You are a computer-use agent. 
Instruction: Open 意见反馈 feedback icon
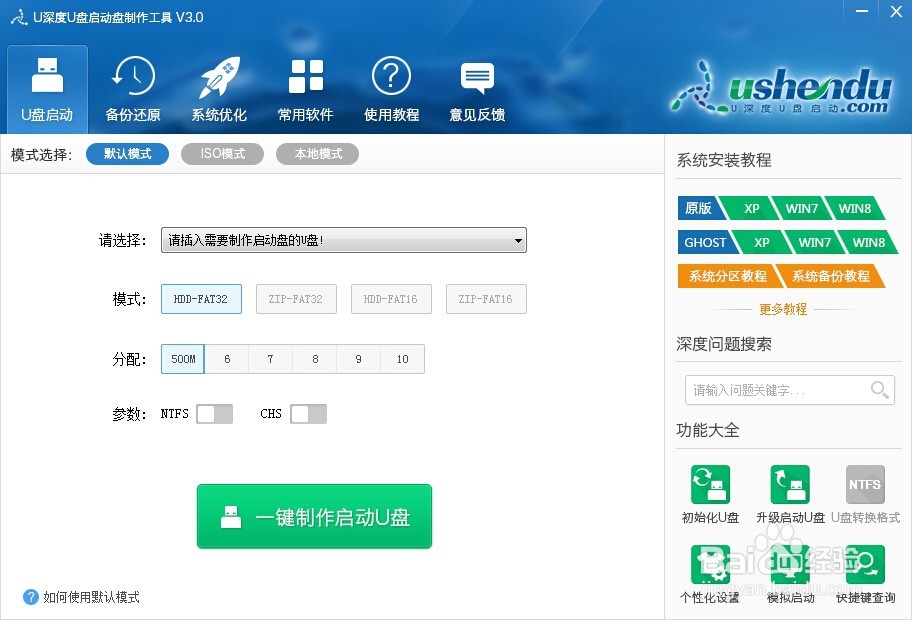(x=477, y=88)
